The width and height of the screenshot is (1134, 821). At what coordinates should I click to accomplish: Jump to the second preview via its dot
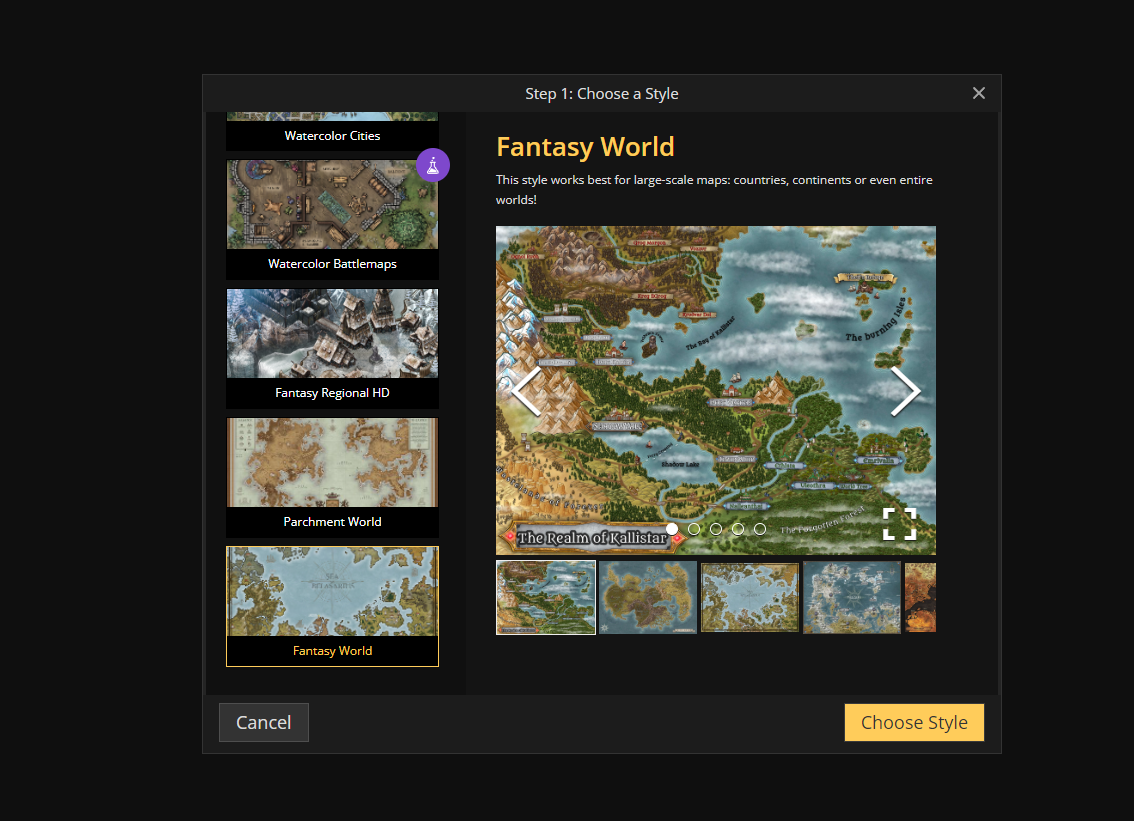pos(694,528)
